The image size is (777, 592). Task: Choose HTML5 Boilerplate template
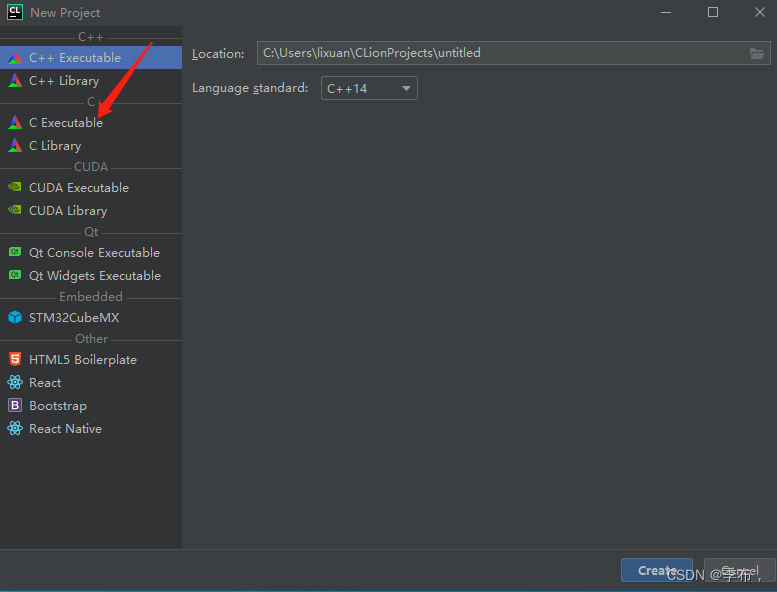[x=91, y=360]
